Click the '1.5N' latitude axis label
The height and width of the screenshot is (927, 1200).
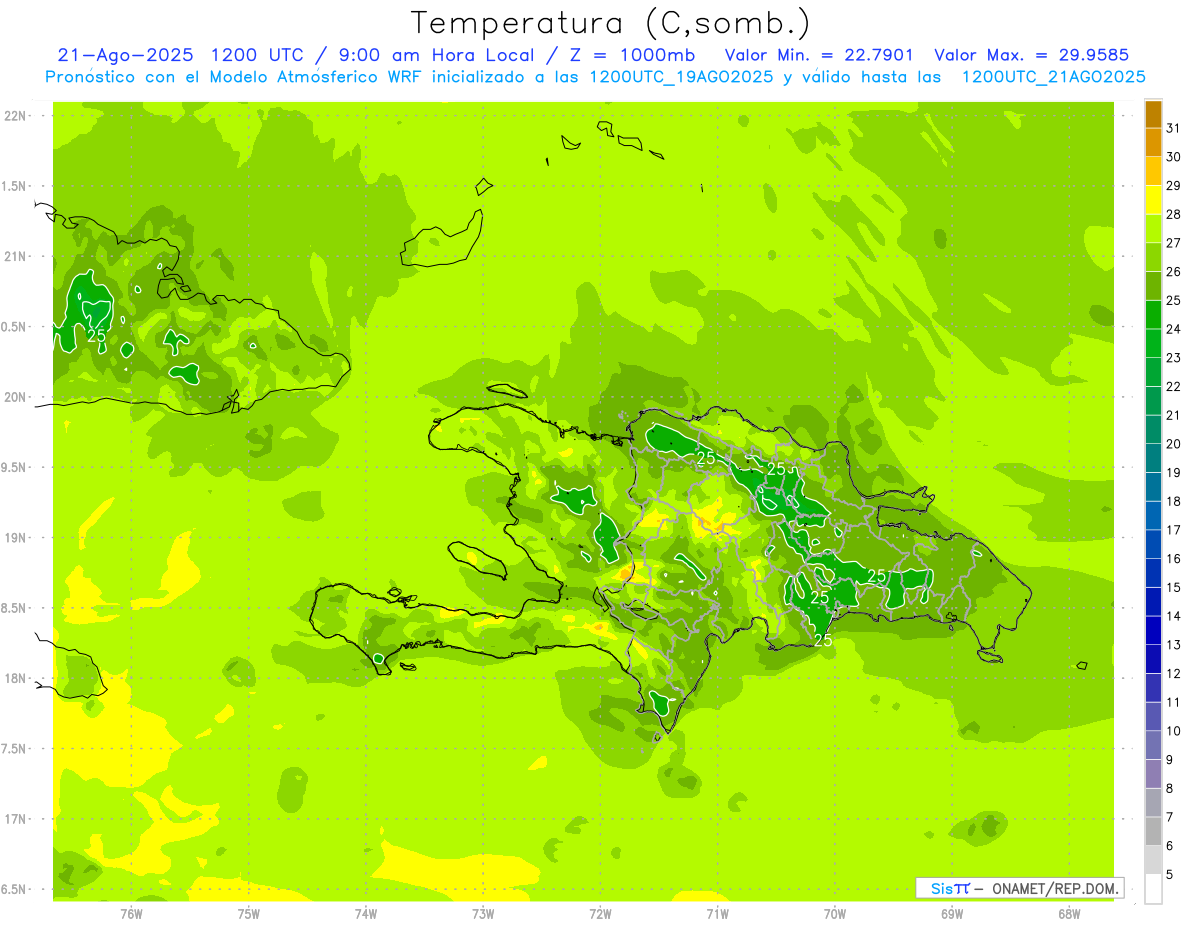[15, 186]
